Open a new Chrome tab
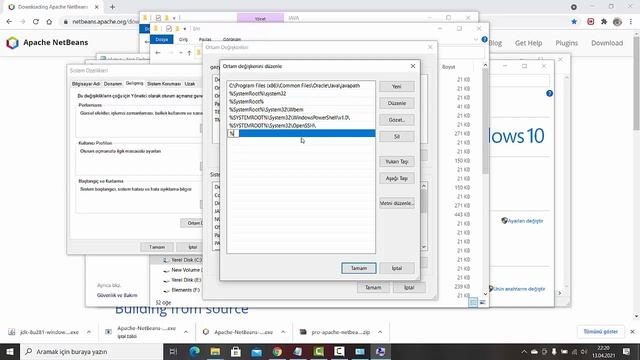 (112, 7)
